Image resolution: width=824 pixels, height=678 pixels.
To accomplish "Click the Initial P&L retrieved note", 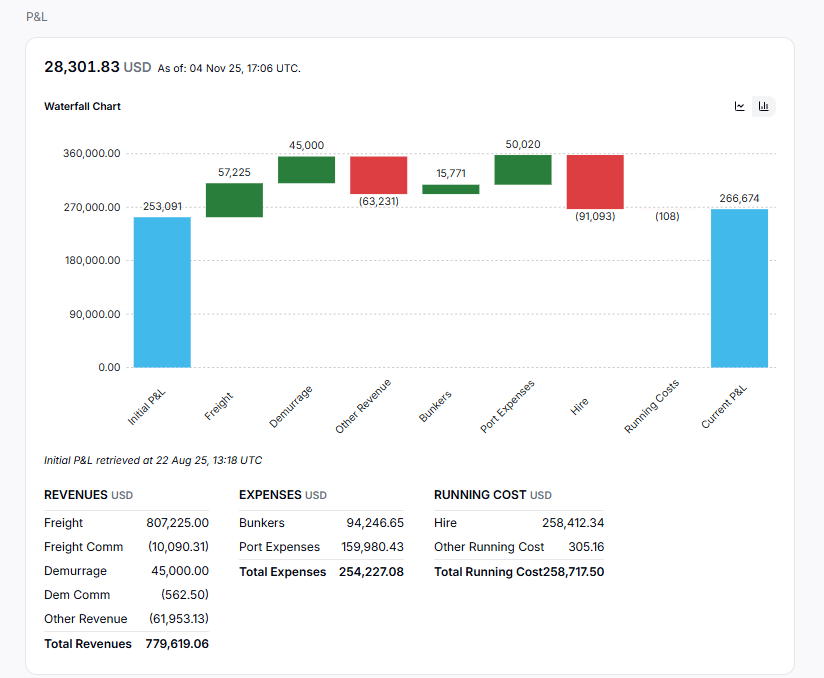I will click(153, 460).
